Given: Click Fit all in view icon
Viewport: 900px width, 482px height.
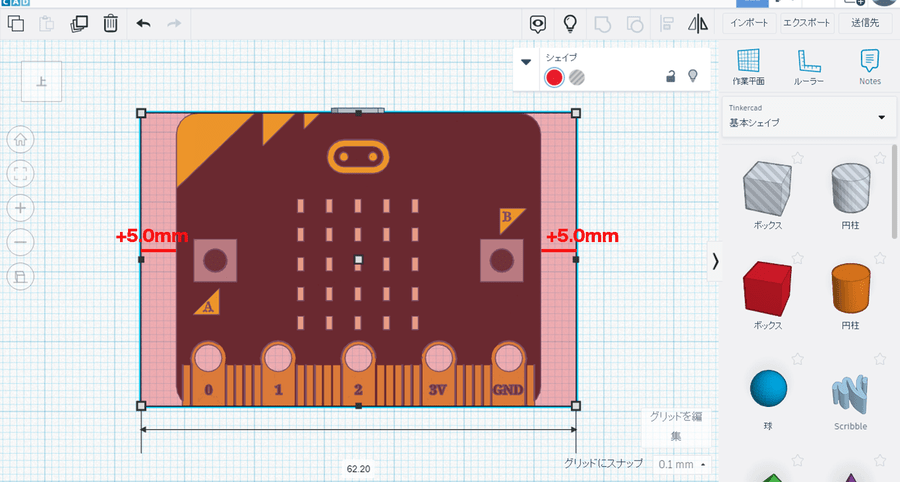Looking at the screenshot, I should tap(21, 174).
